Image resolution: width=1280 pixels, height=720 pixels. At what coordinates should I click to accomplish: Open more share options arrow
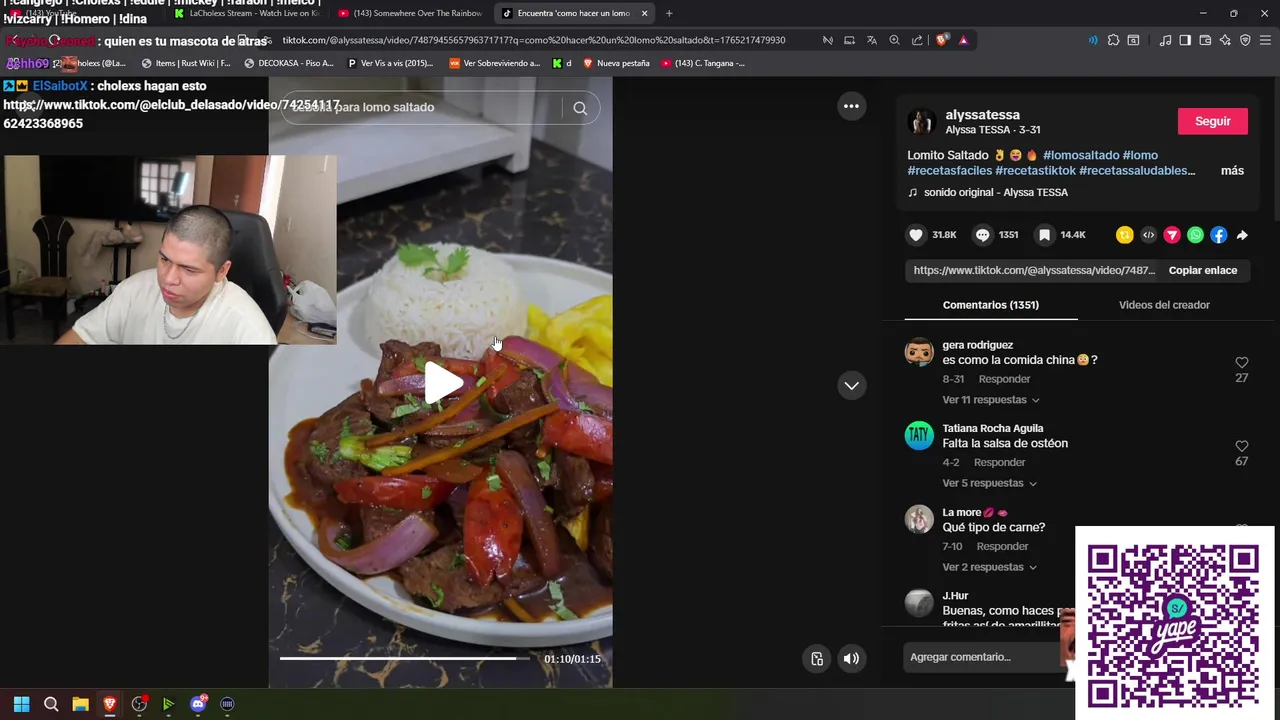[x=1242, y=235]
